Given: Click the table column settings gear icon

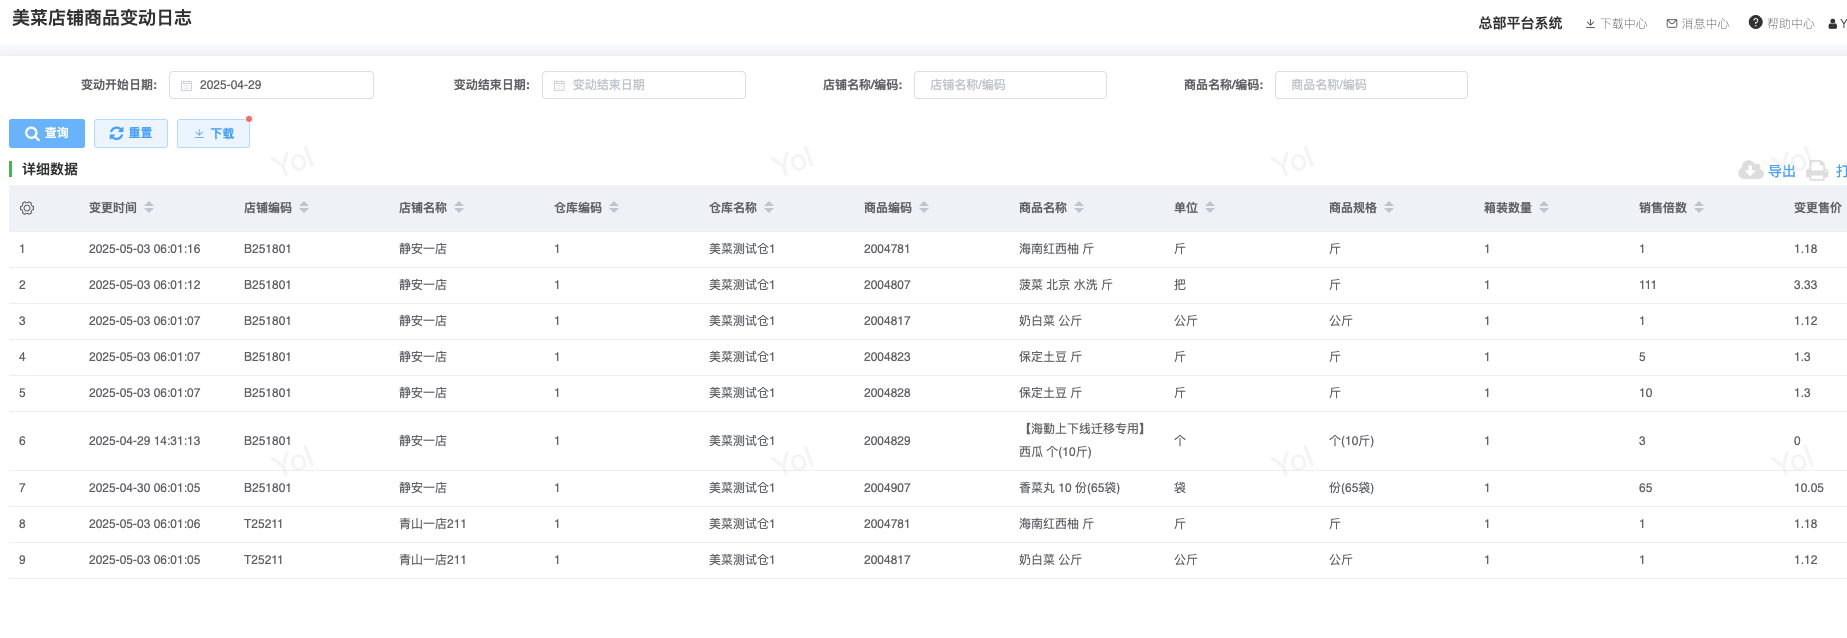Looking at the screenshot, I should 27,208.
